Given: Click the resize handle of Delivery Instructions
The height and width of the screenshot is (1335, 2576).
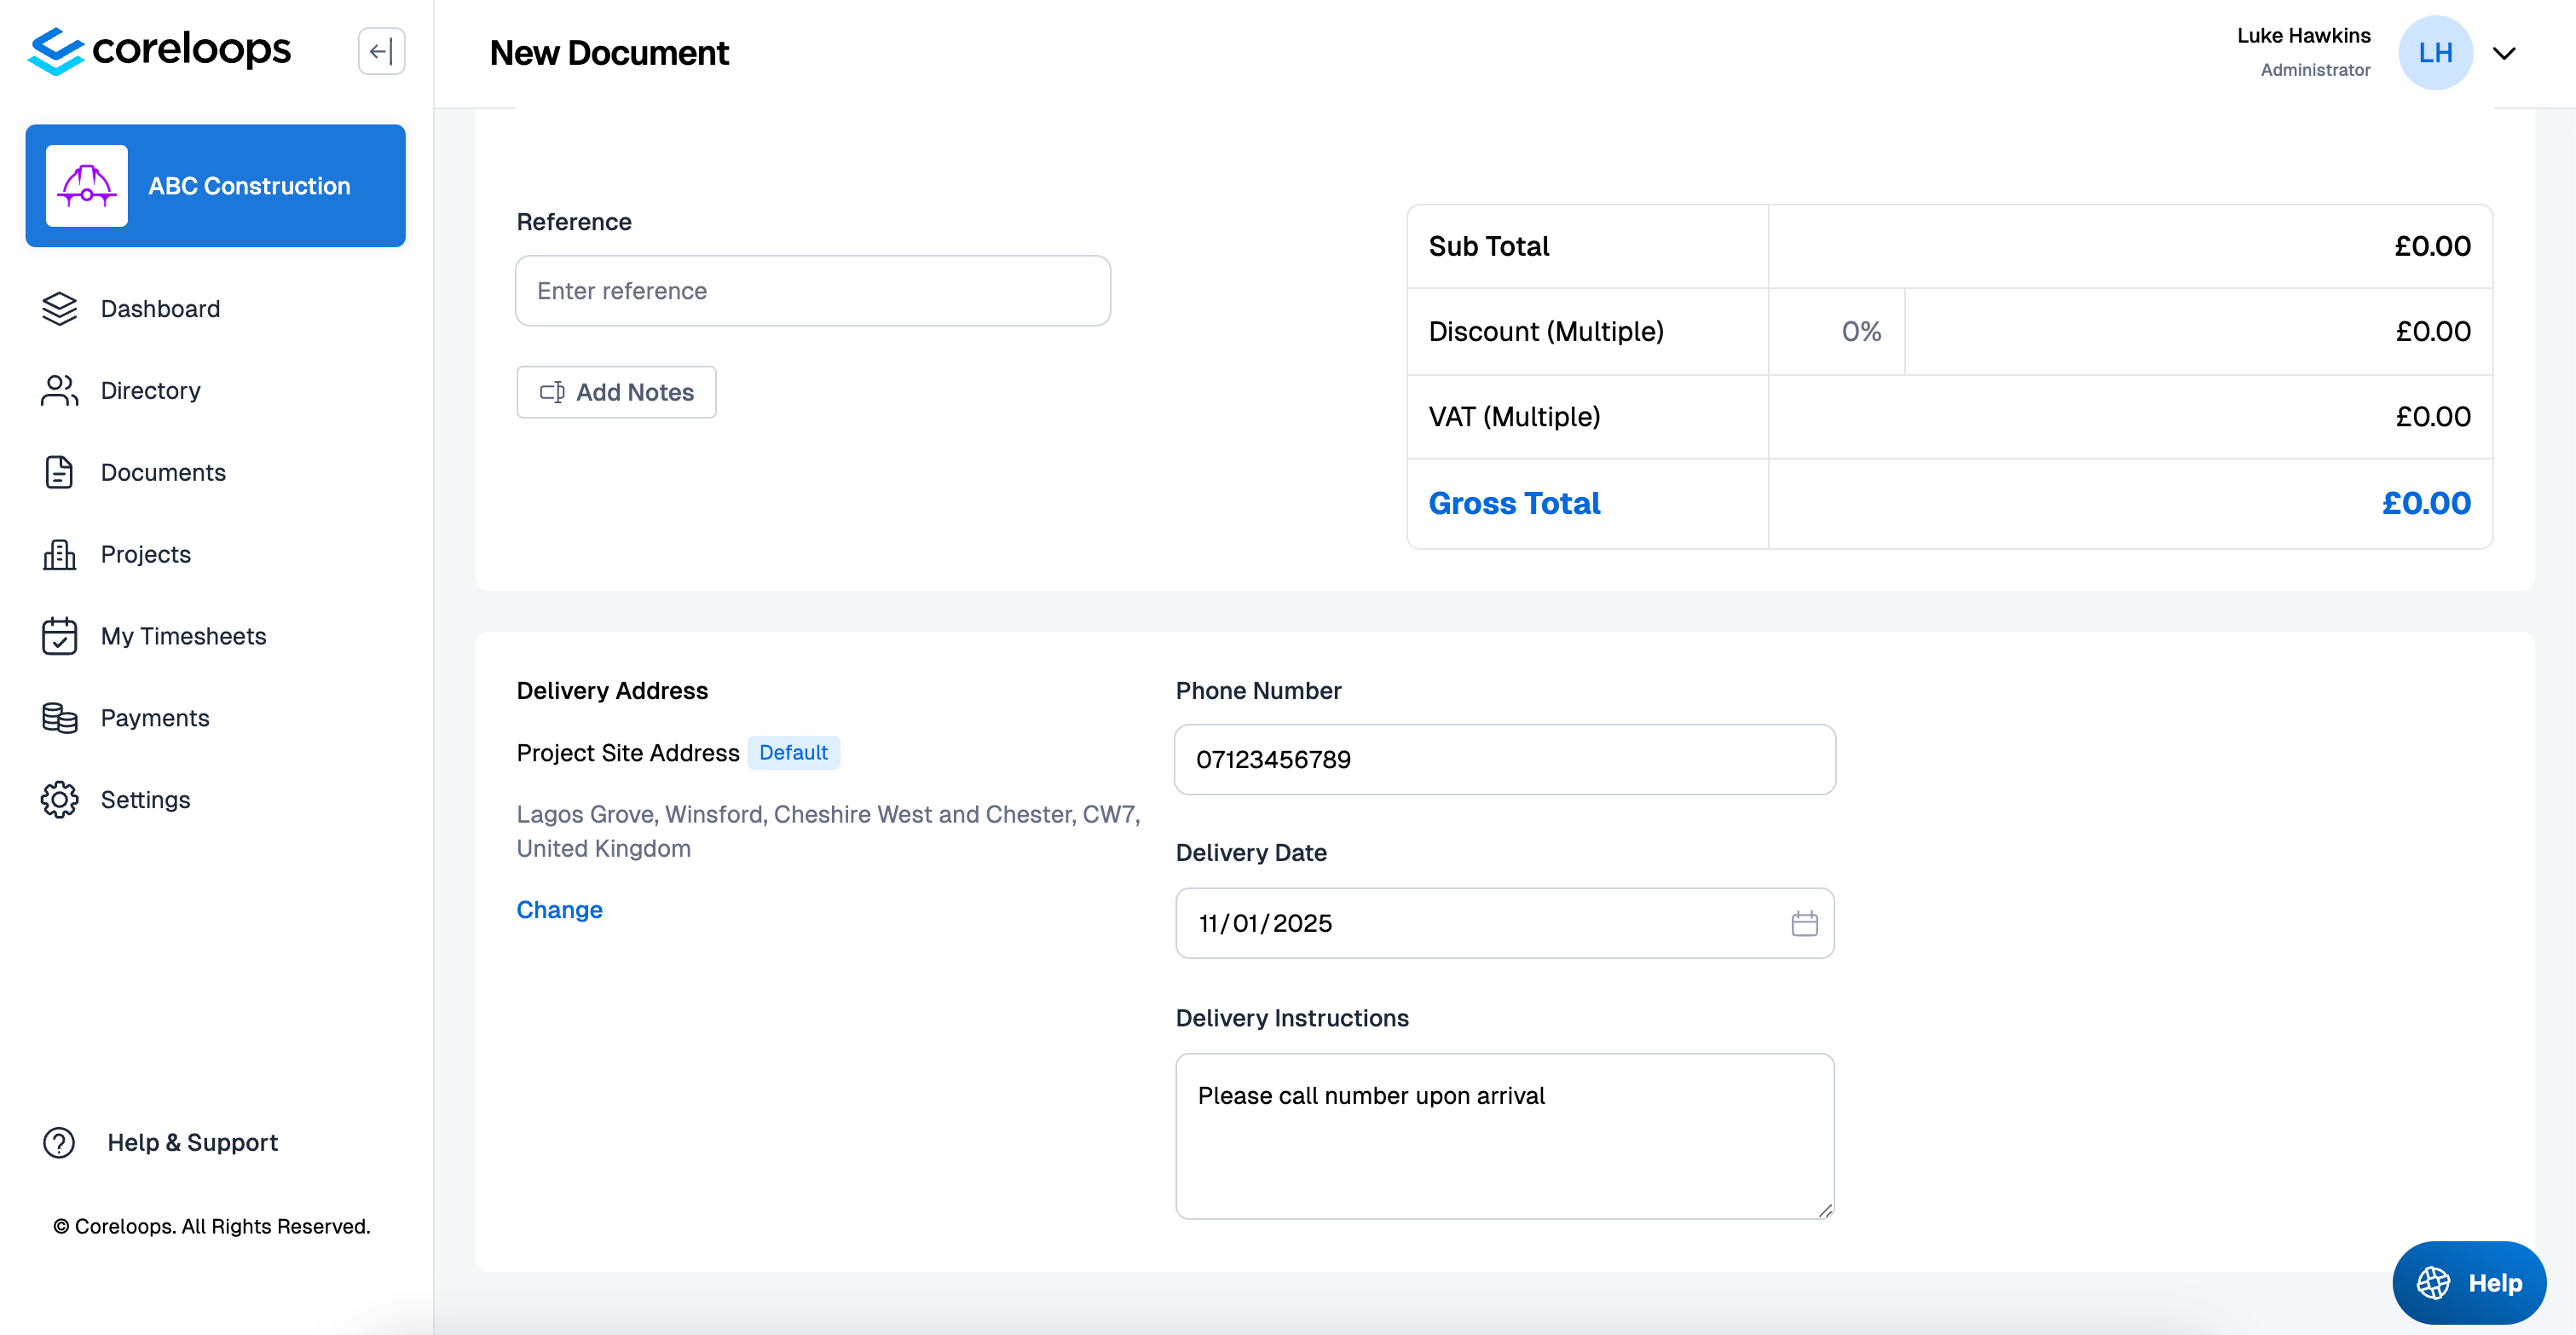Looking at the screenshot, I should coord(1825,1210).
